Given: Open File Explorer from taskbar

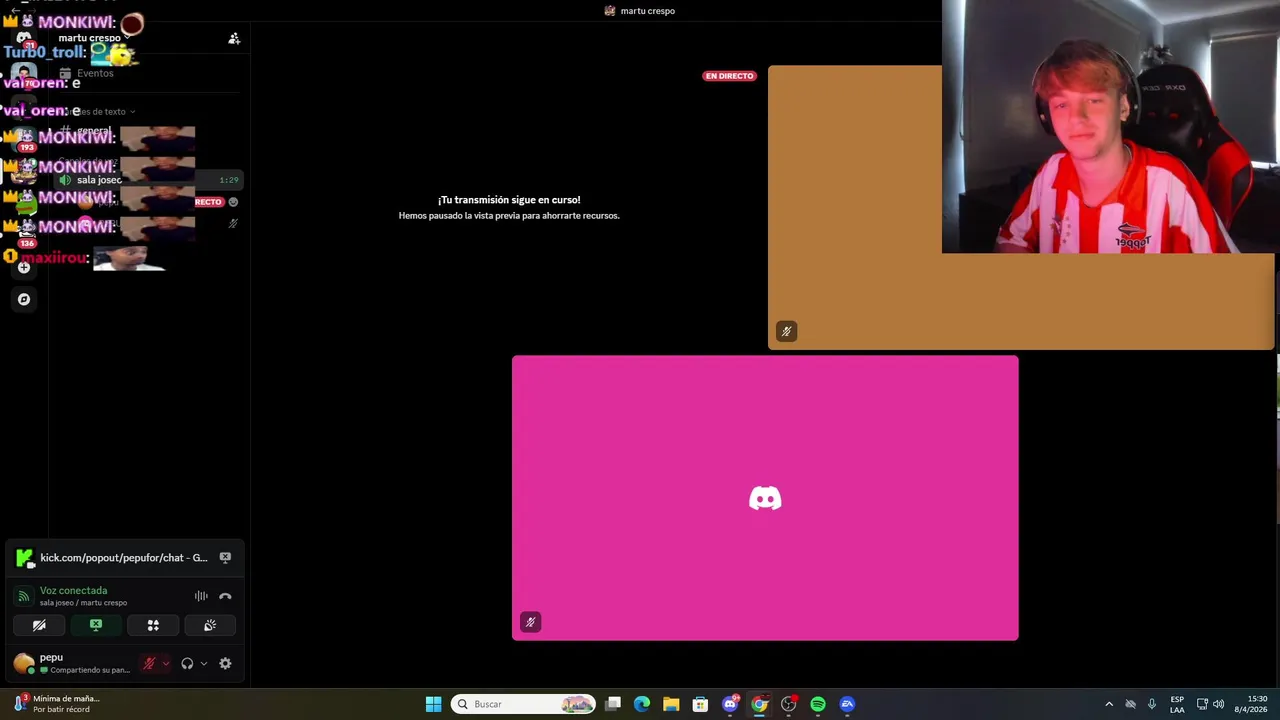Looking at the screenshot, I should tap(671, 704).
